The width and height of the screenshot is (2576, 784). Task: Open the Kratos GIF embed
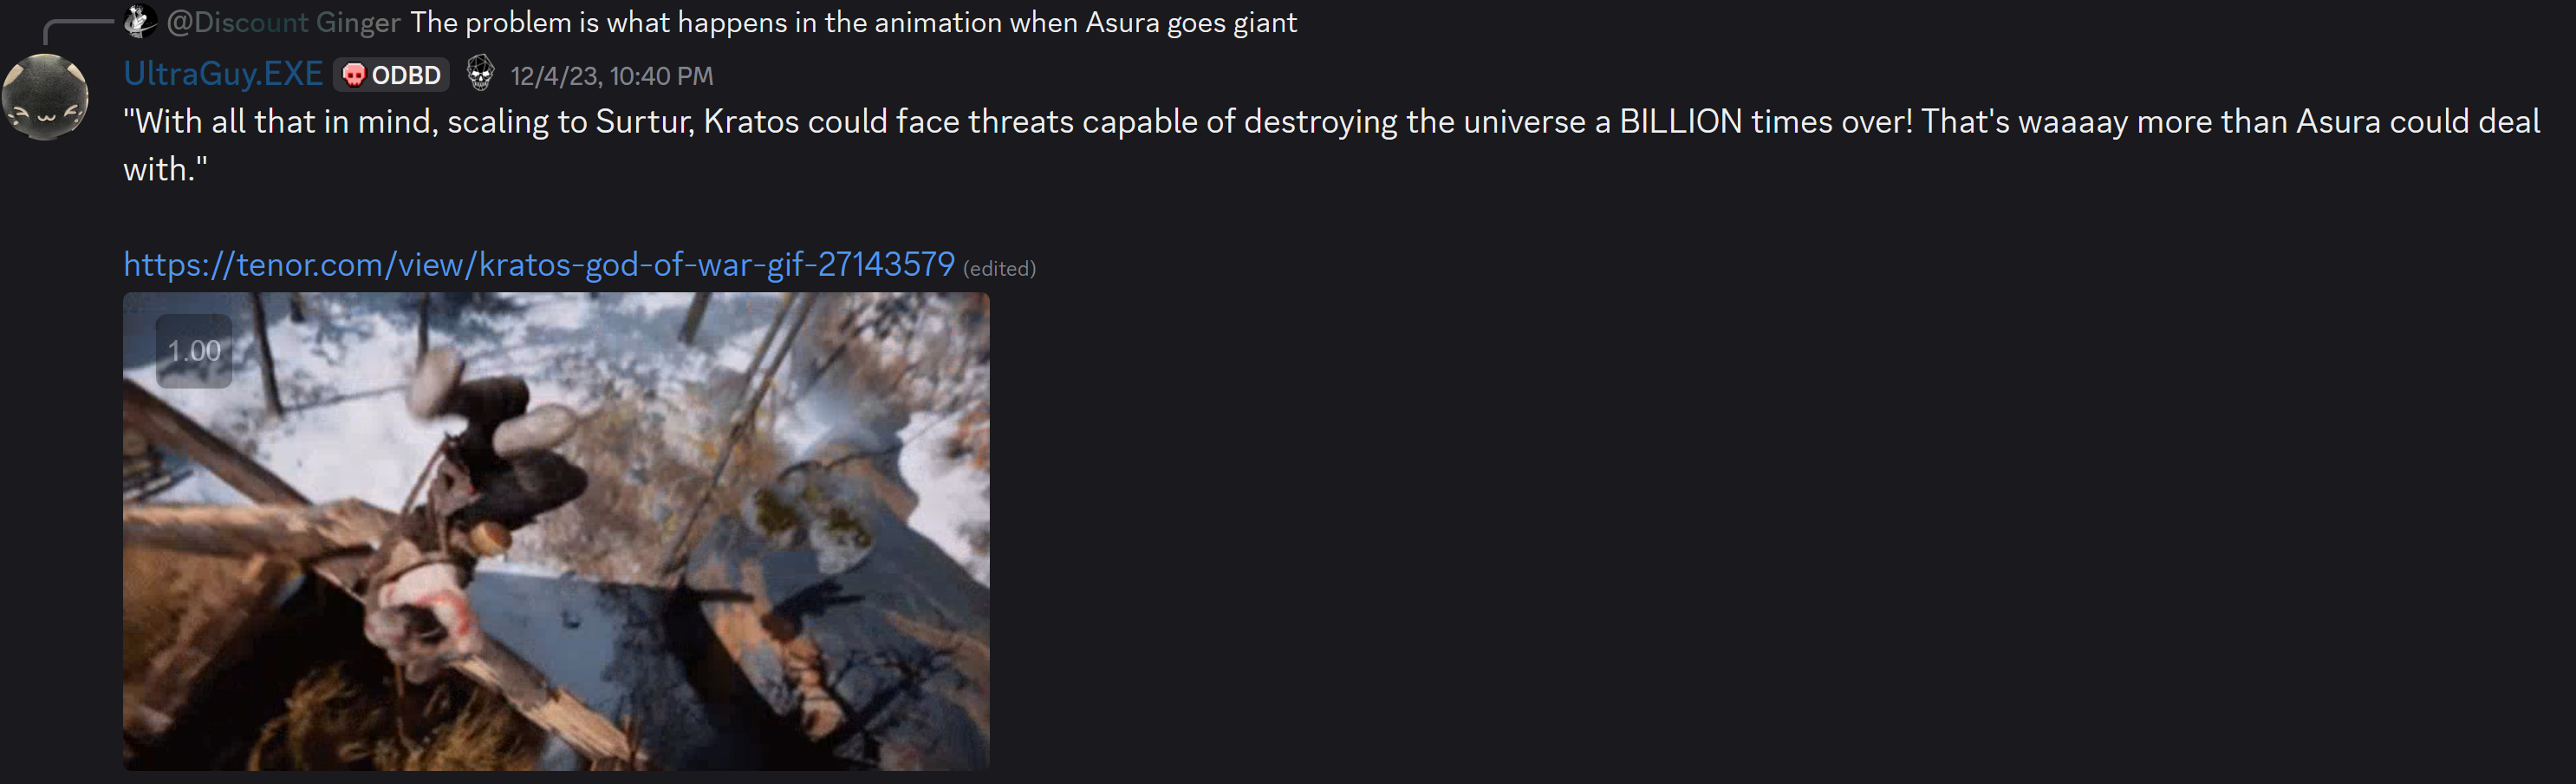pos(556,531)
